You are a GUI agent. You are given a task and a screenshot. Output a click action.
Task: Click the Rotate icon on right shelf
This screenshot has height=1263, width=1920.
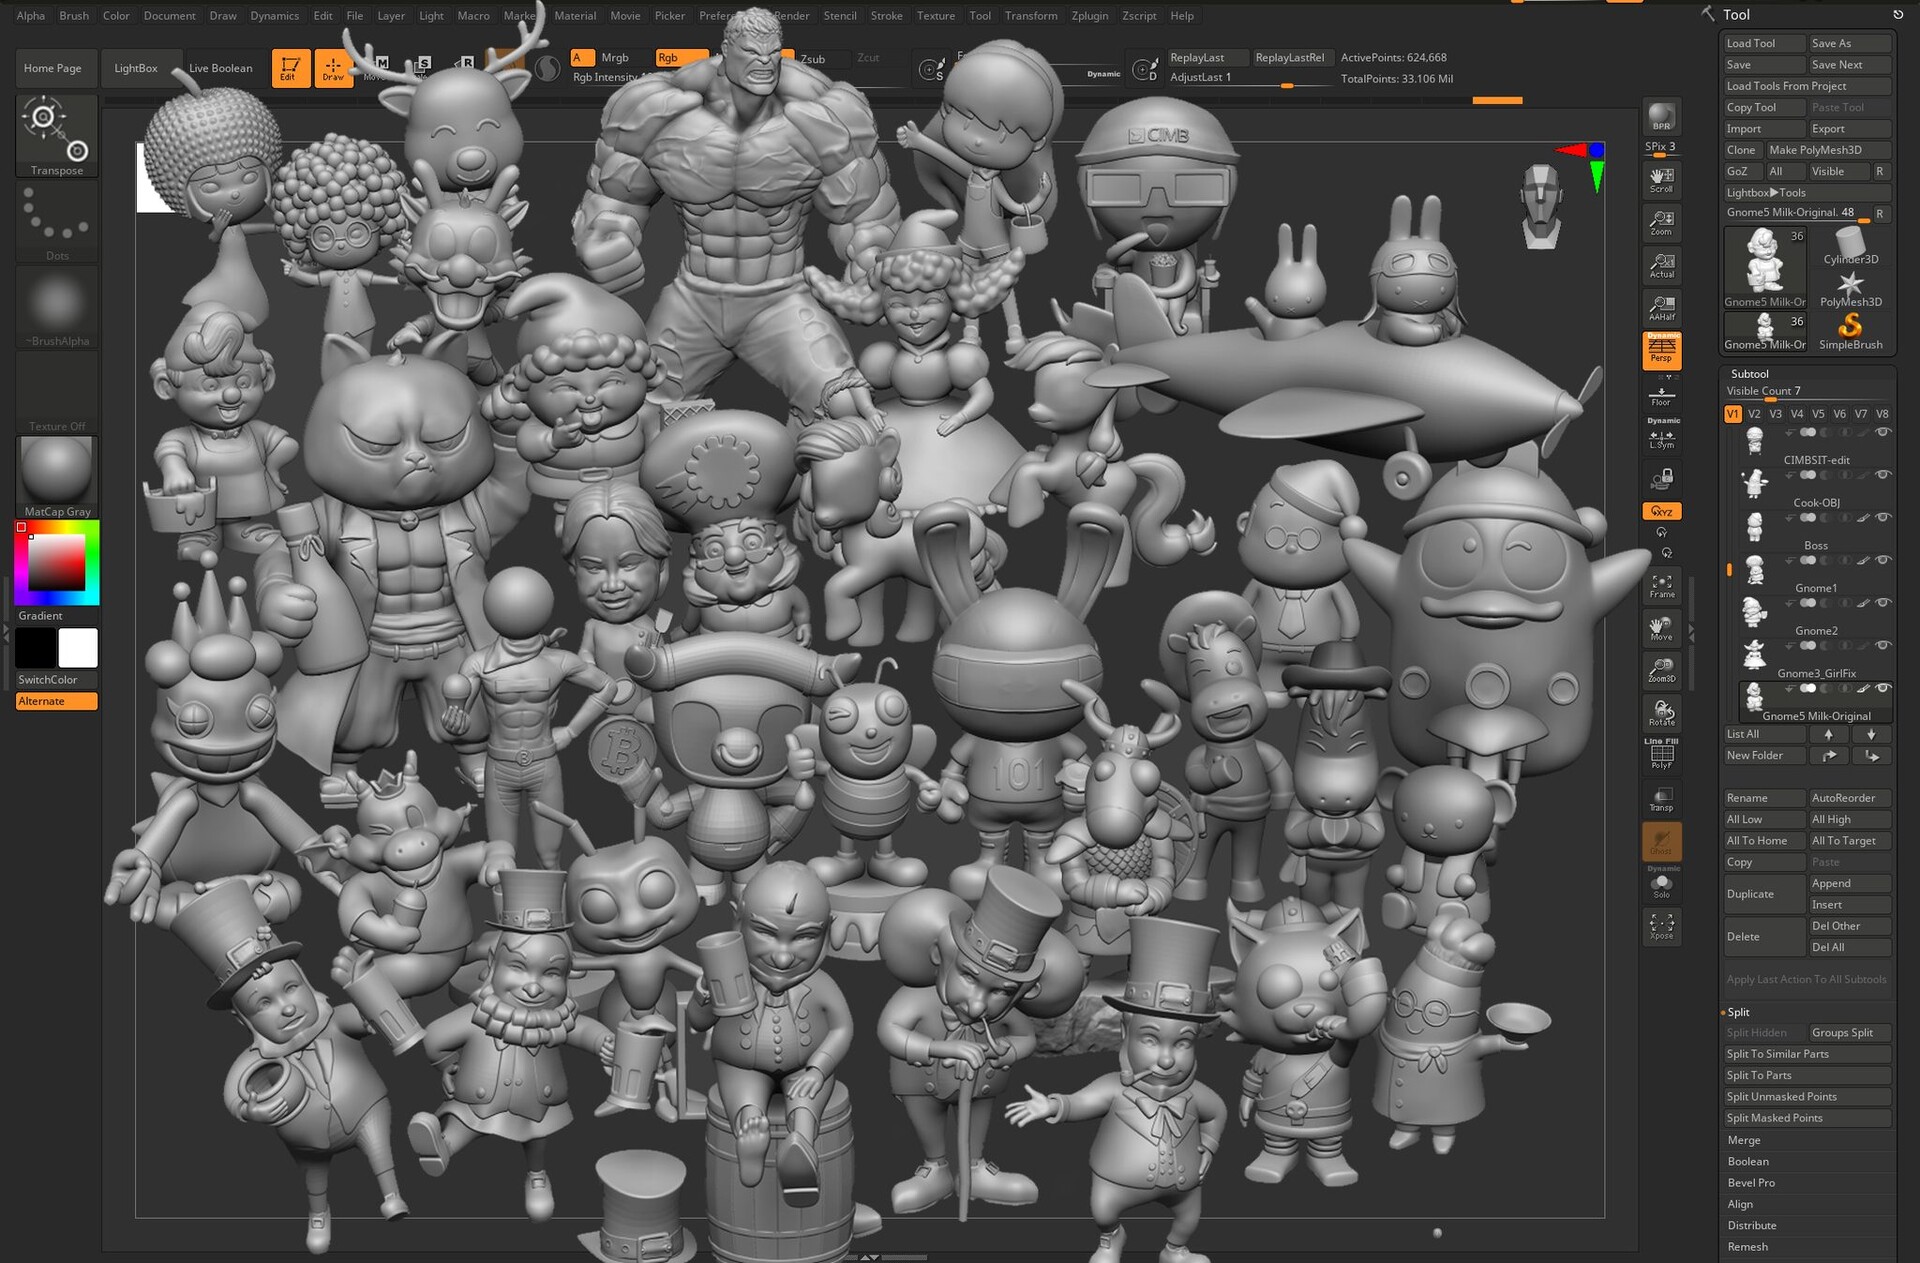point(1660,712)
